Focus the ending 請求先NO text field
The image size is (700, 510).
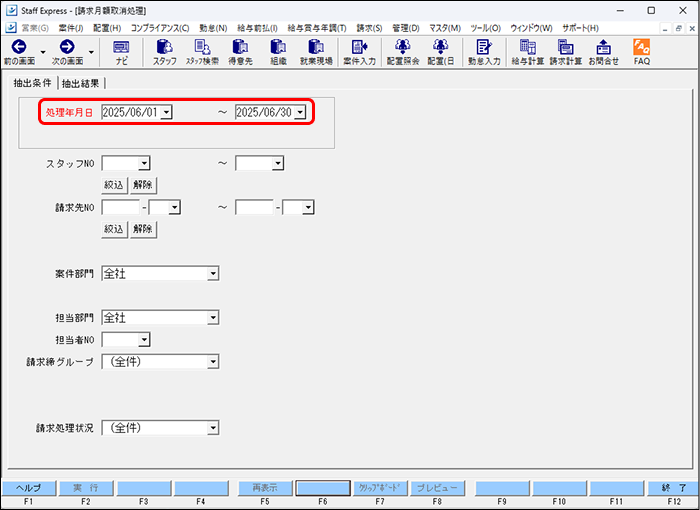pos(255,207)
